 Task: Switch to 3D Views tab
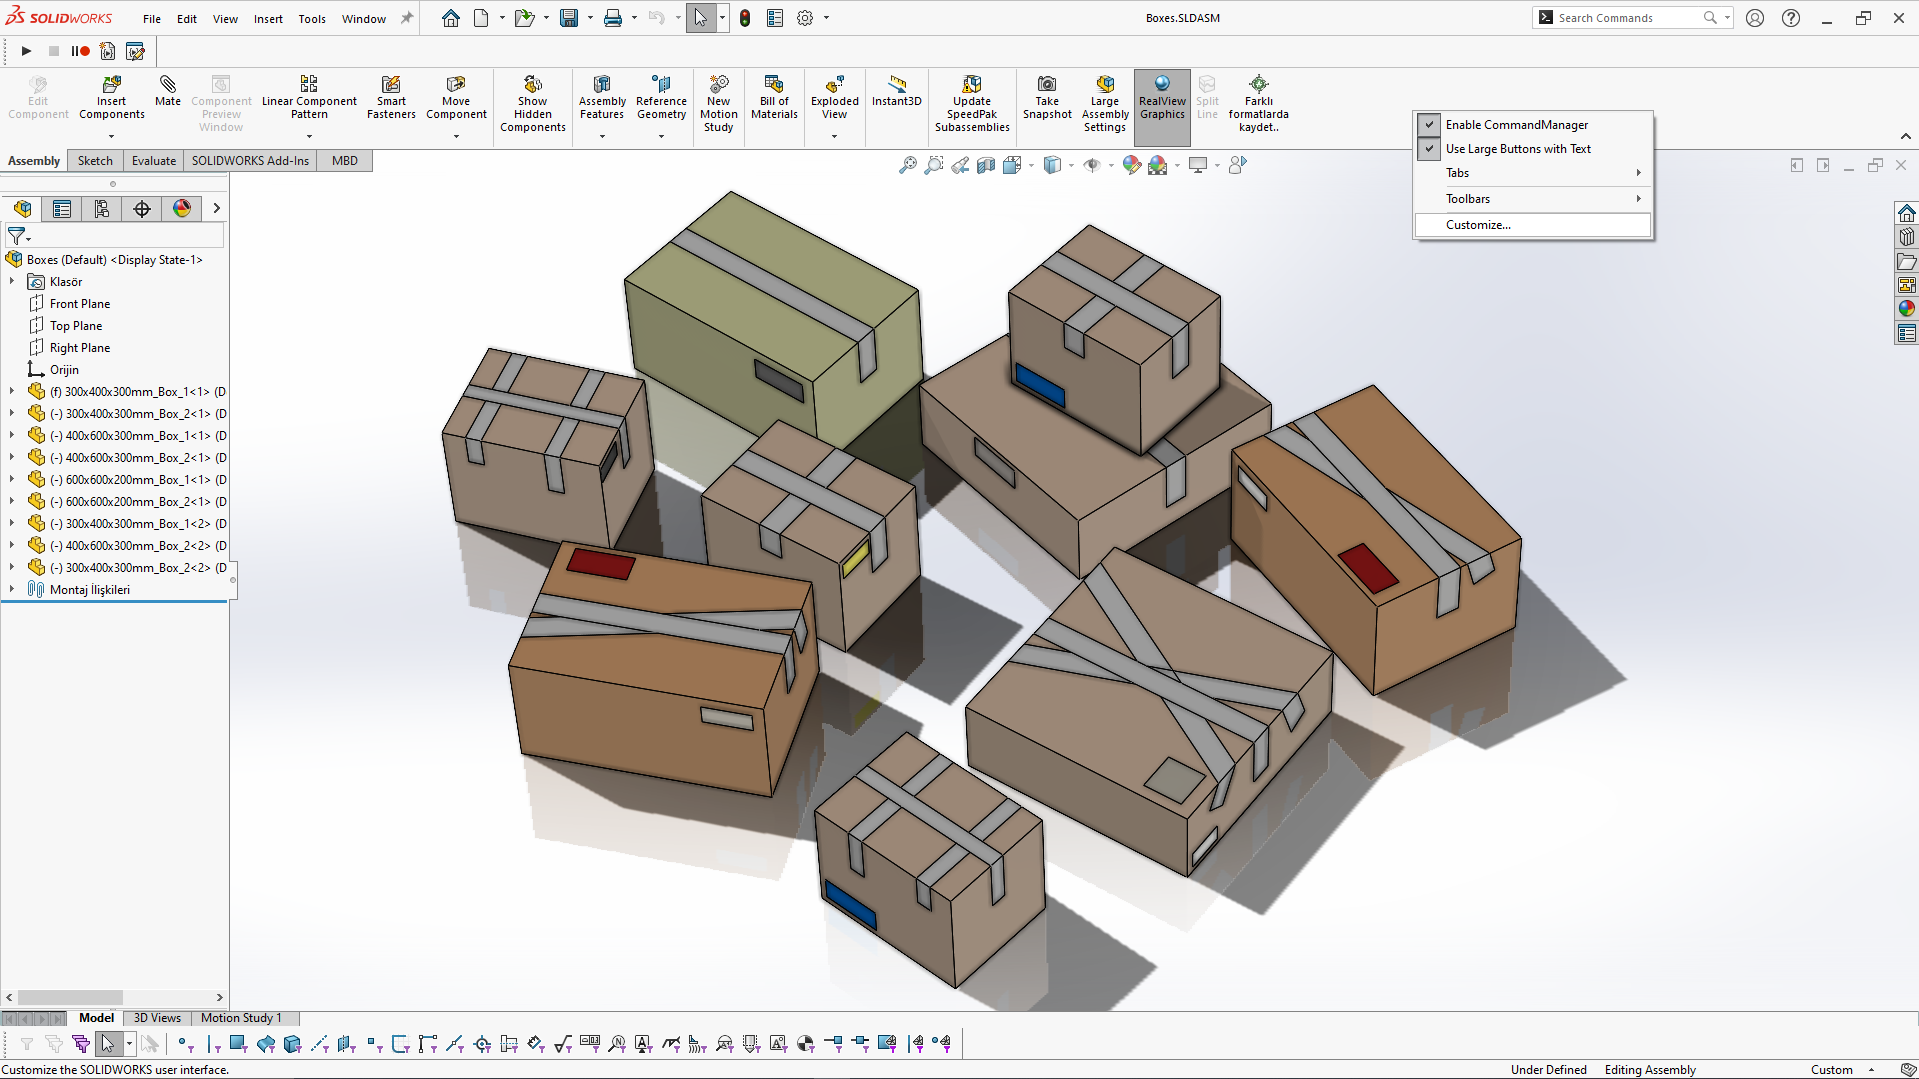tap(157, 1018)
